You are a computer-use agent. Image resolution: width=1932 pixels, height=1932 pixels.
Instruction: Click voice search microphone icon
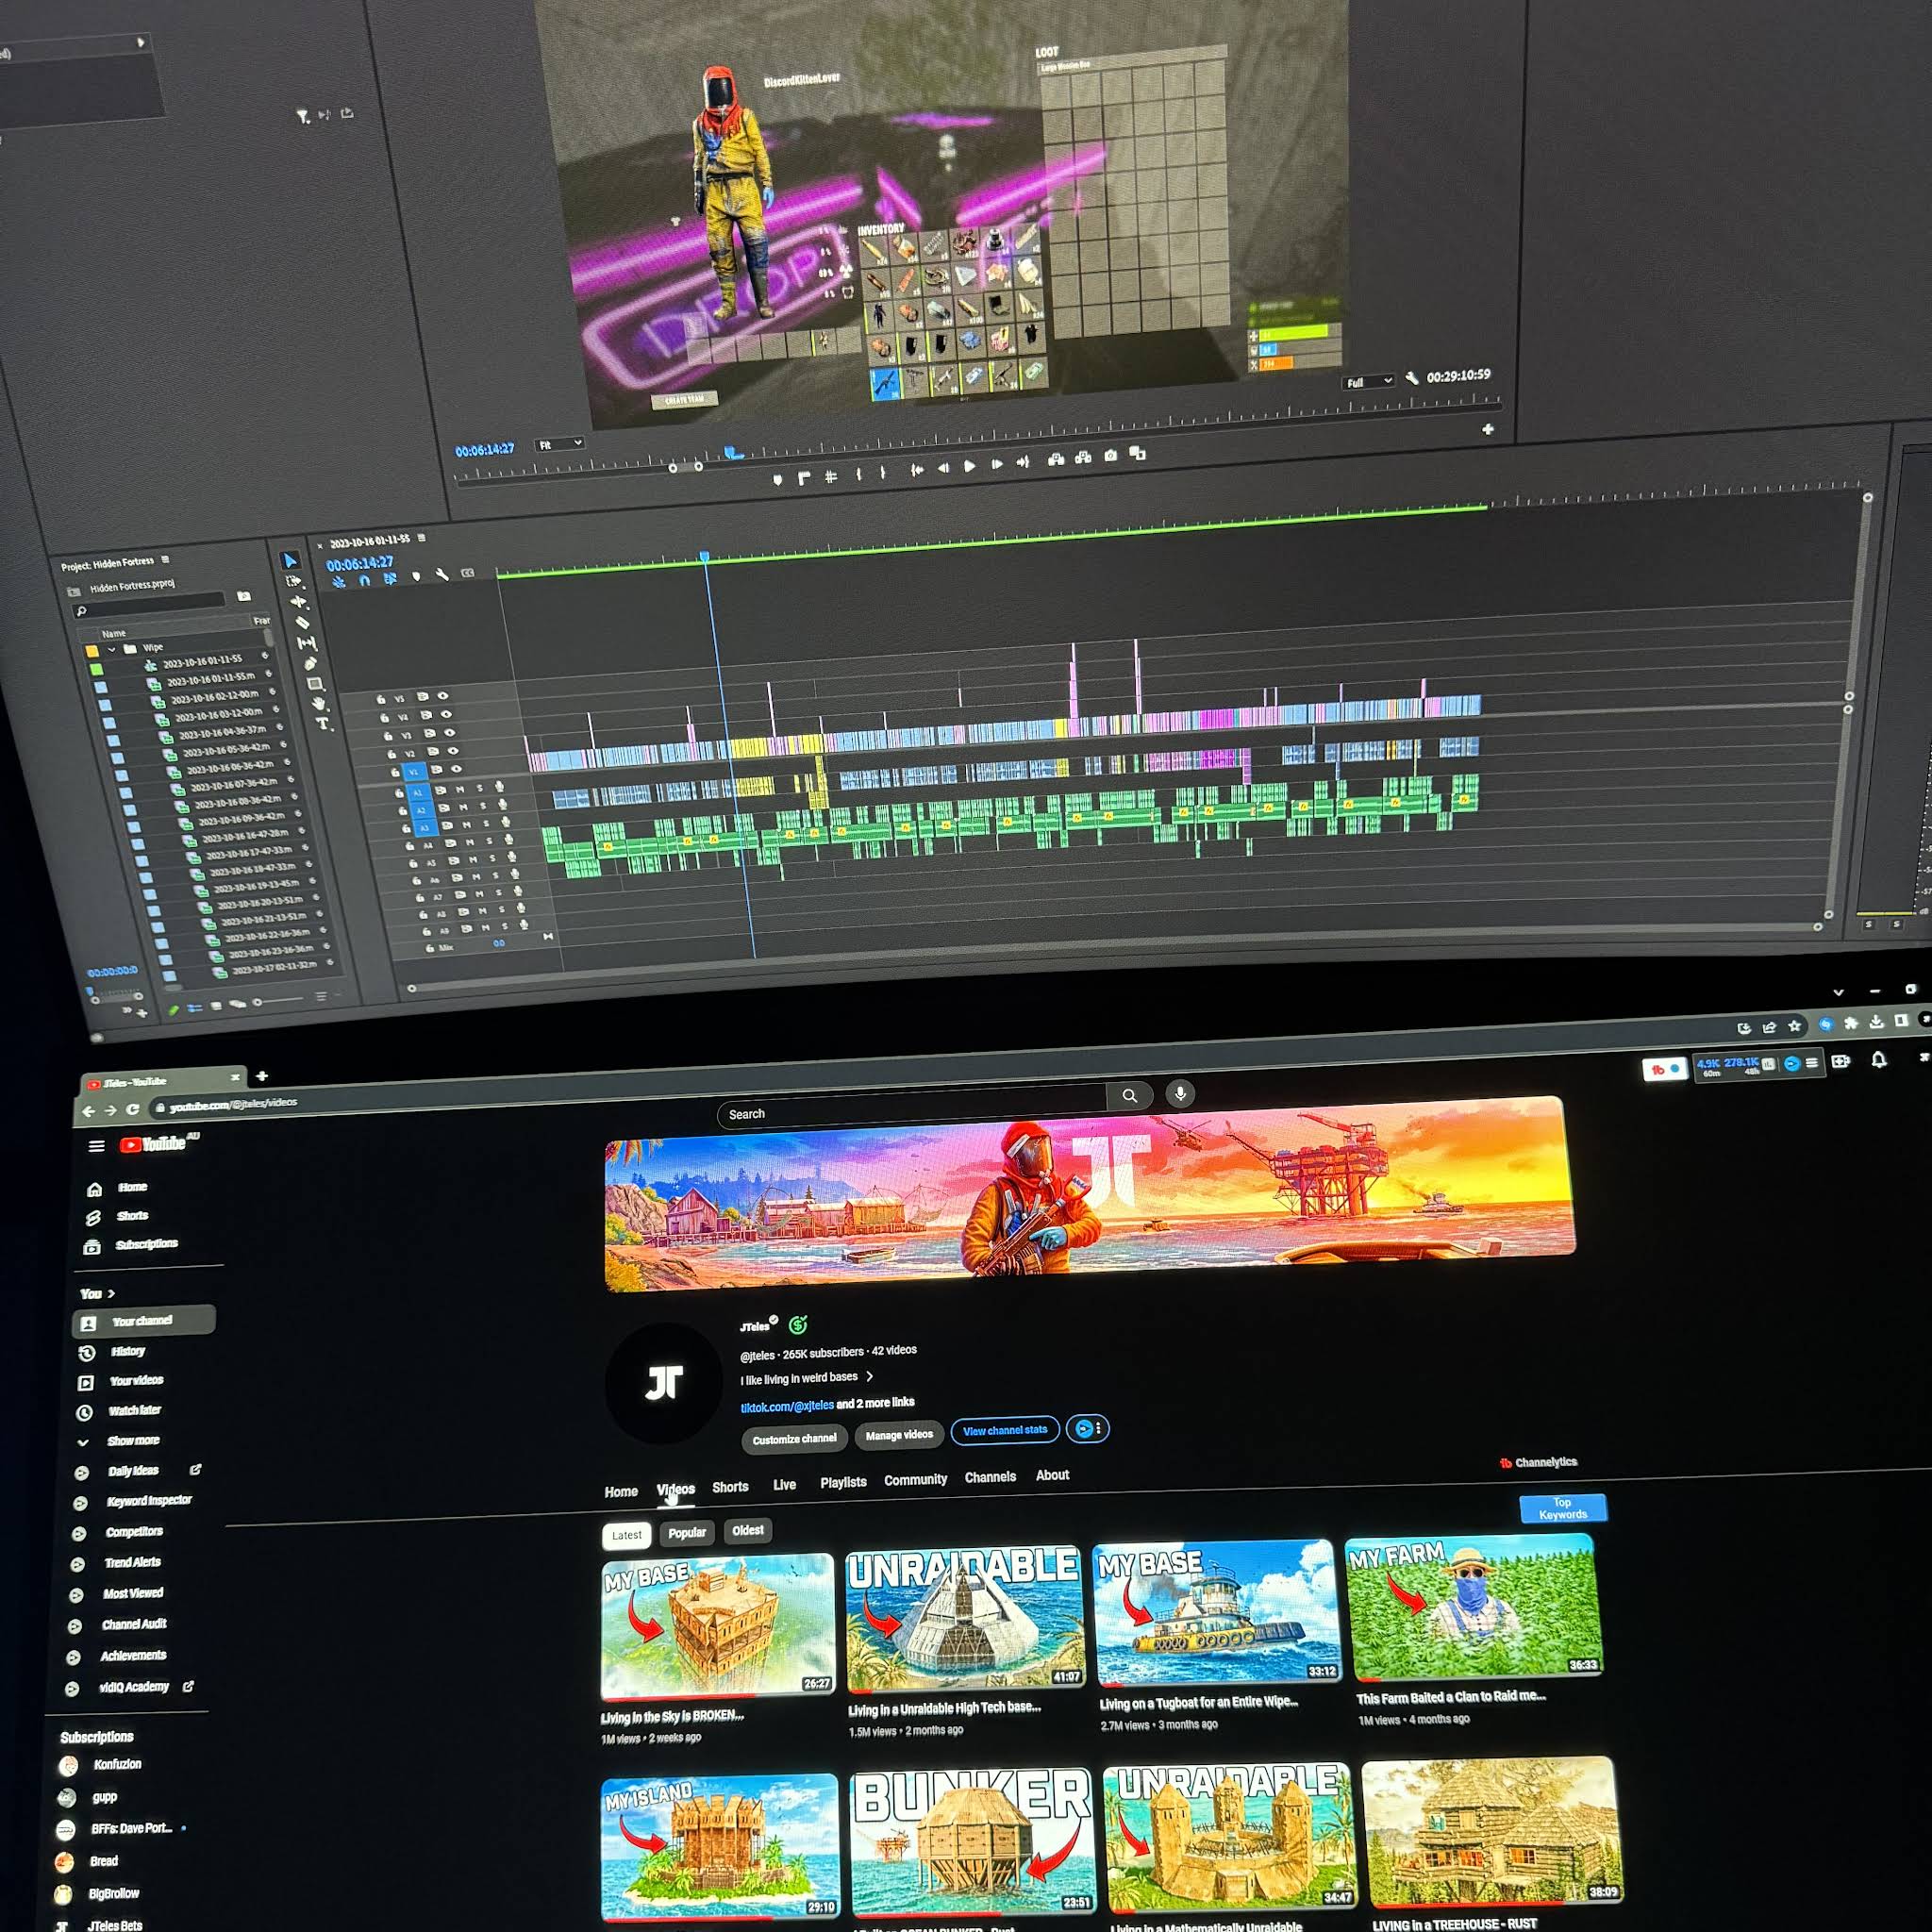pyautogui.click(x=1180, y=1093)
